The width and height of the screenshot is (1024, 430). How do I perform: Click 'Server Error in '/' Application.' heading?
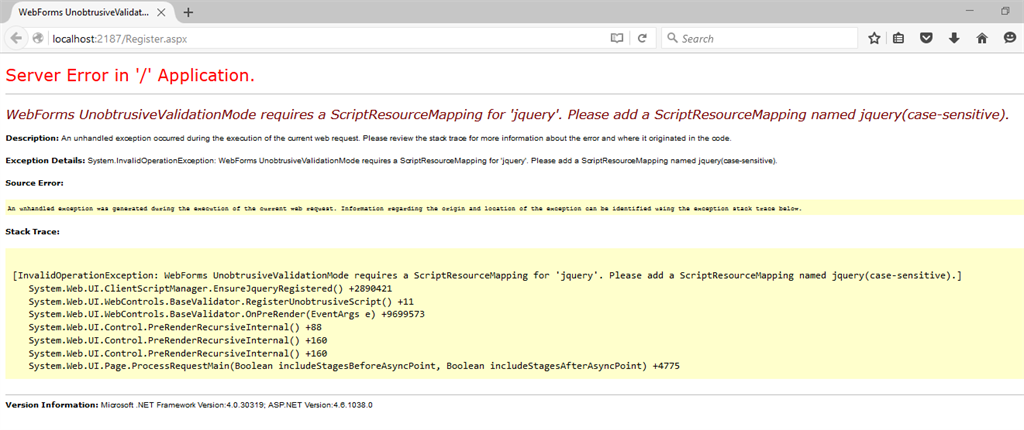pyautogui.click(x=130, y=76)
